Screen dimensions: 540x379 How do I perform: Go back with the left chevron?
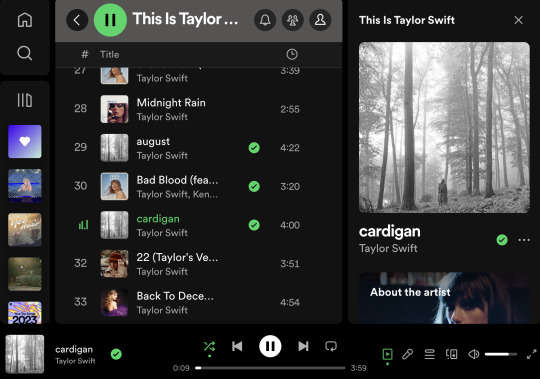tap(77, 20)
